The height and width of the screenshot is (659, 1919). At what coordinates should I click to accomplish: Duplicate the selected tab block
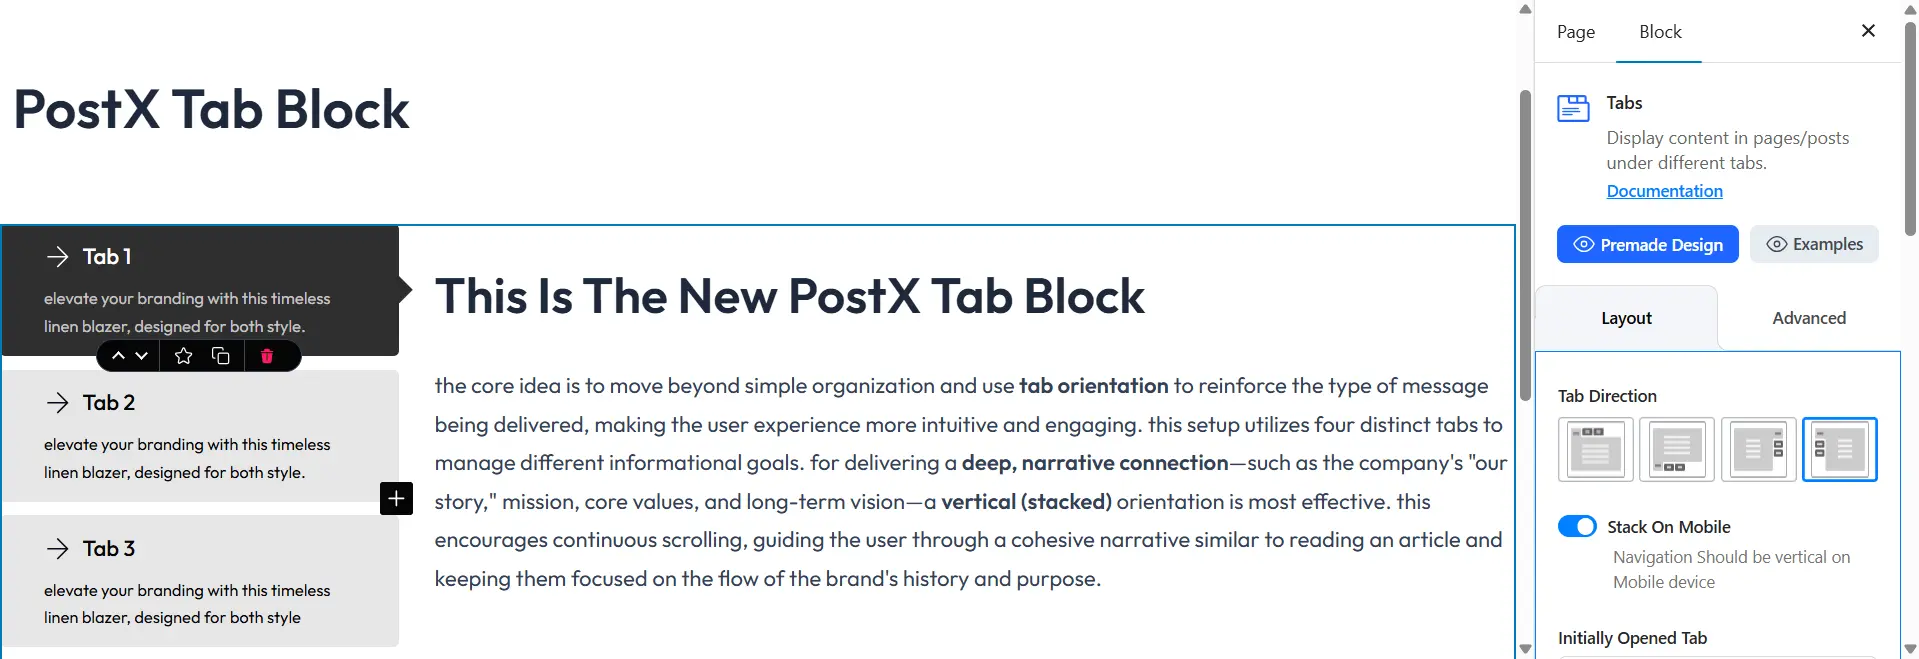click(x=220, y=355)
